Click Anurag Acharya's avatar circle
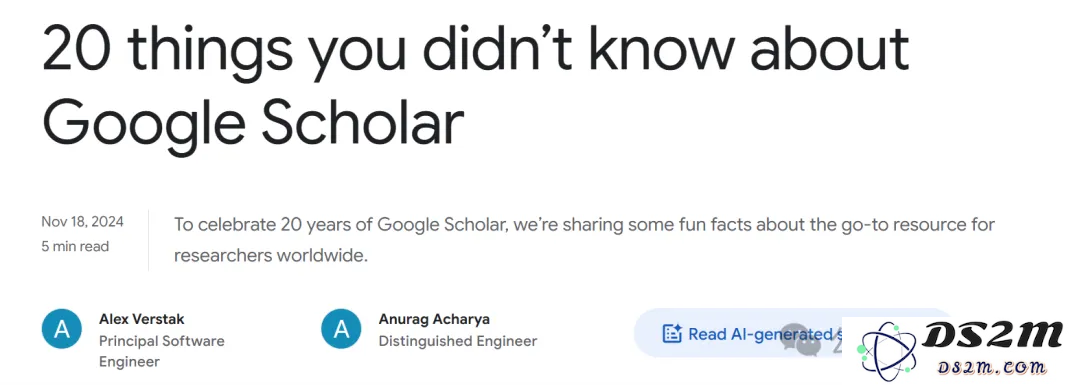 (x=341, y=329)
